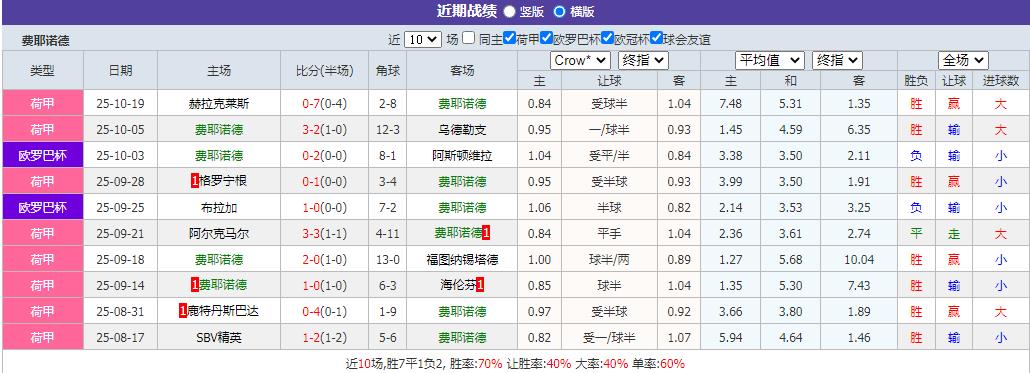Screen dimensions: 1030x373
Task: Click the 13-0 corner count cell
Action: [388, 259]
